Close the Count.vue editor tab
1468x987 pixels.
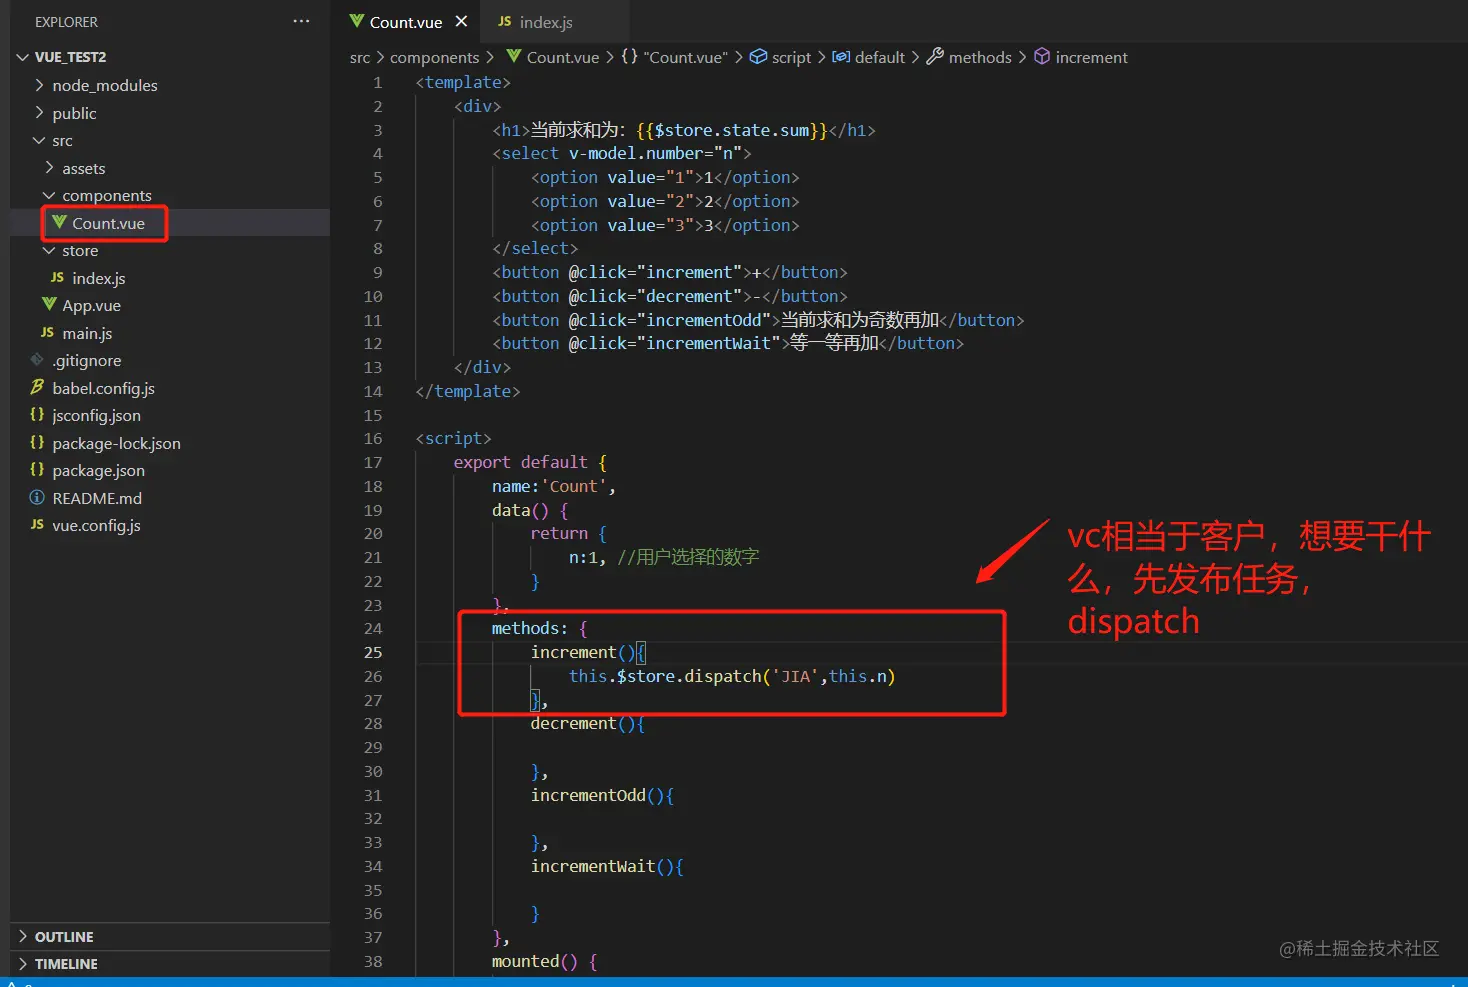pos(461,21)
